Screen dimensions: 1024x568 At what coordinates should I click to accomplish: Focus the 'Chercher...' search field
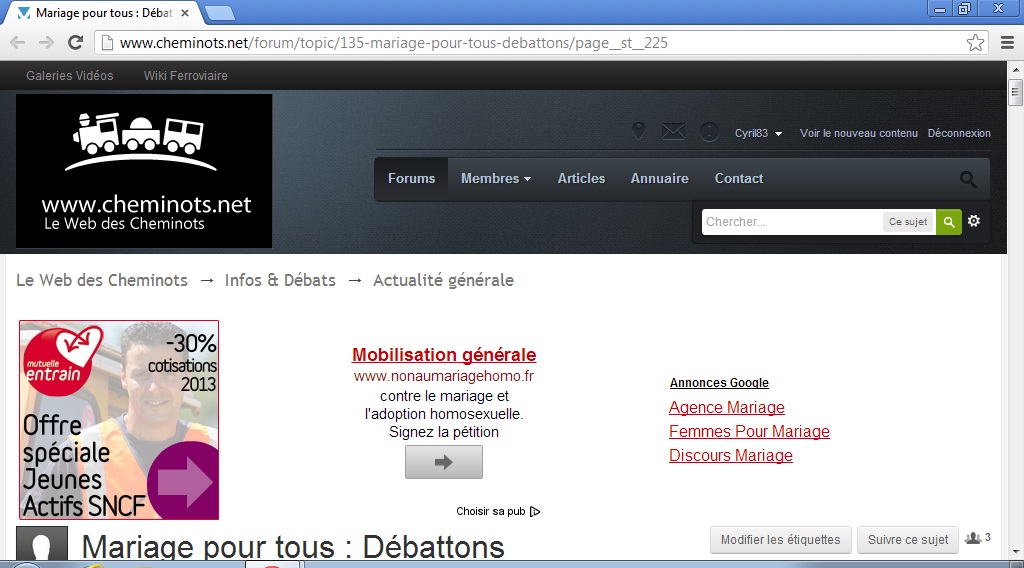(x=790, y=222)
